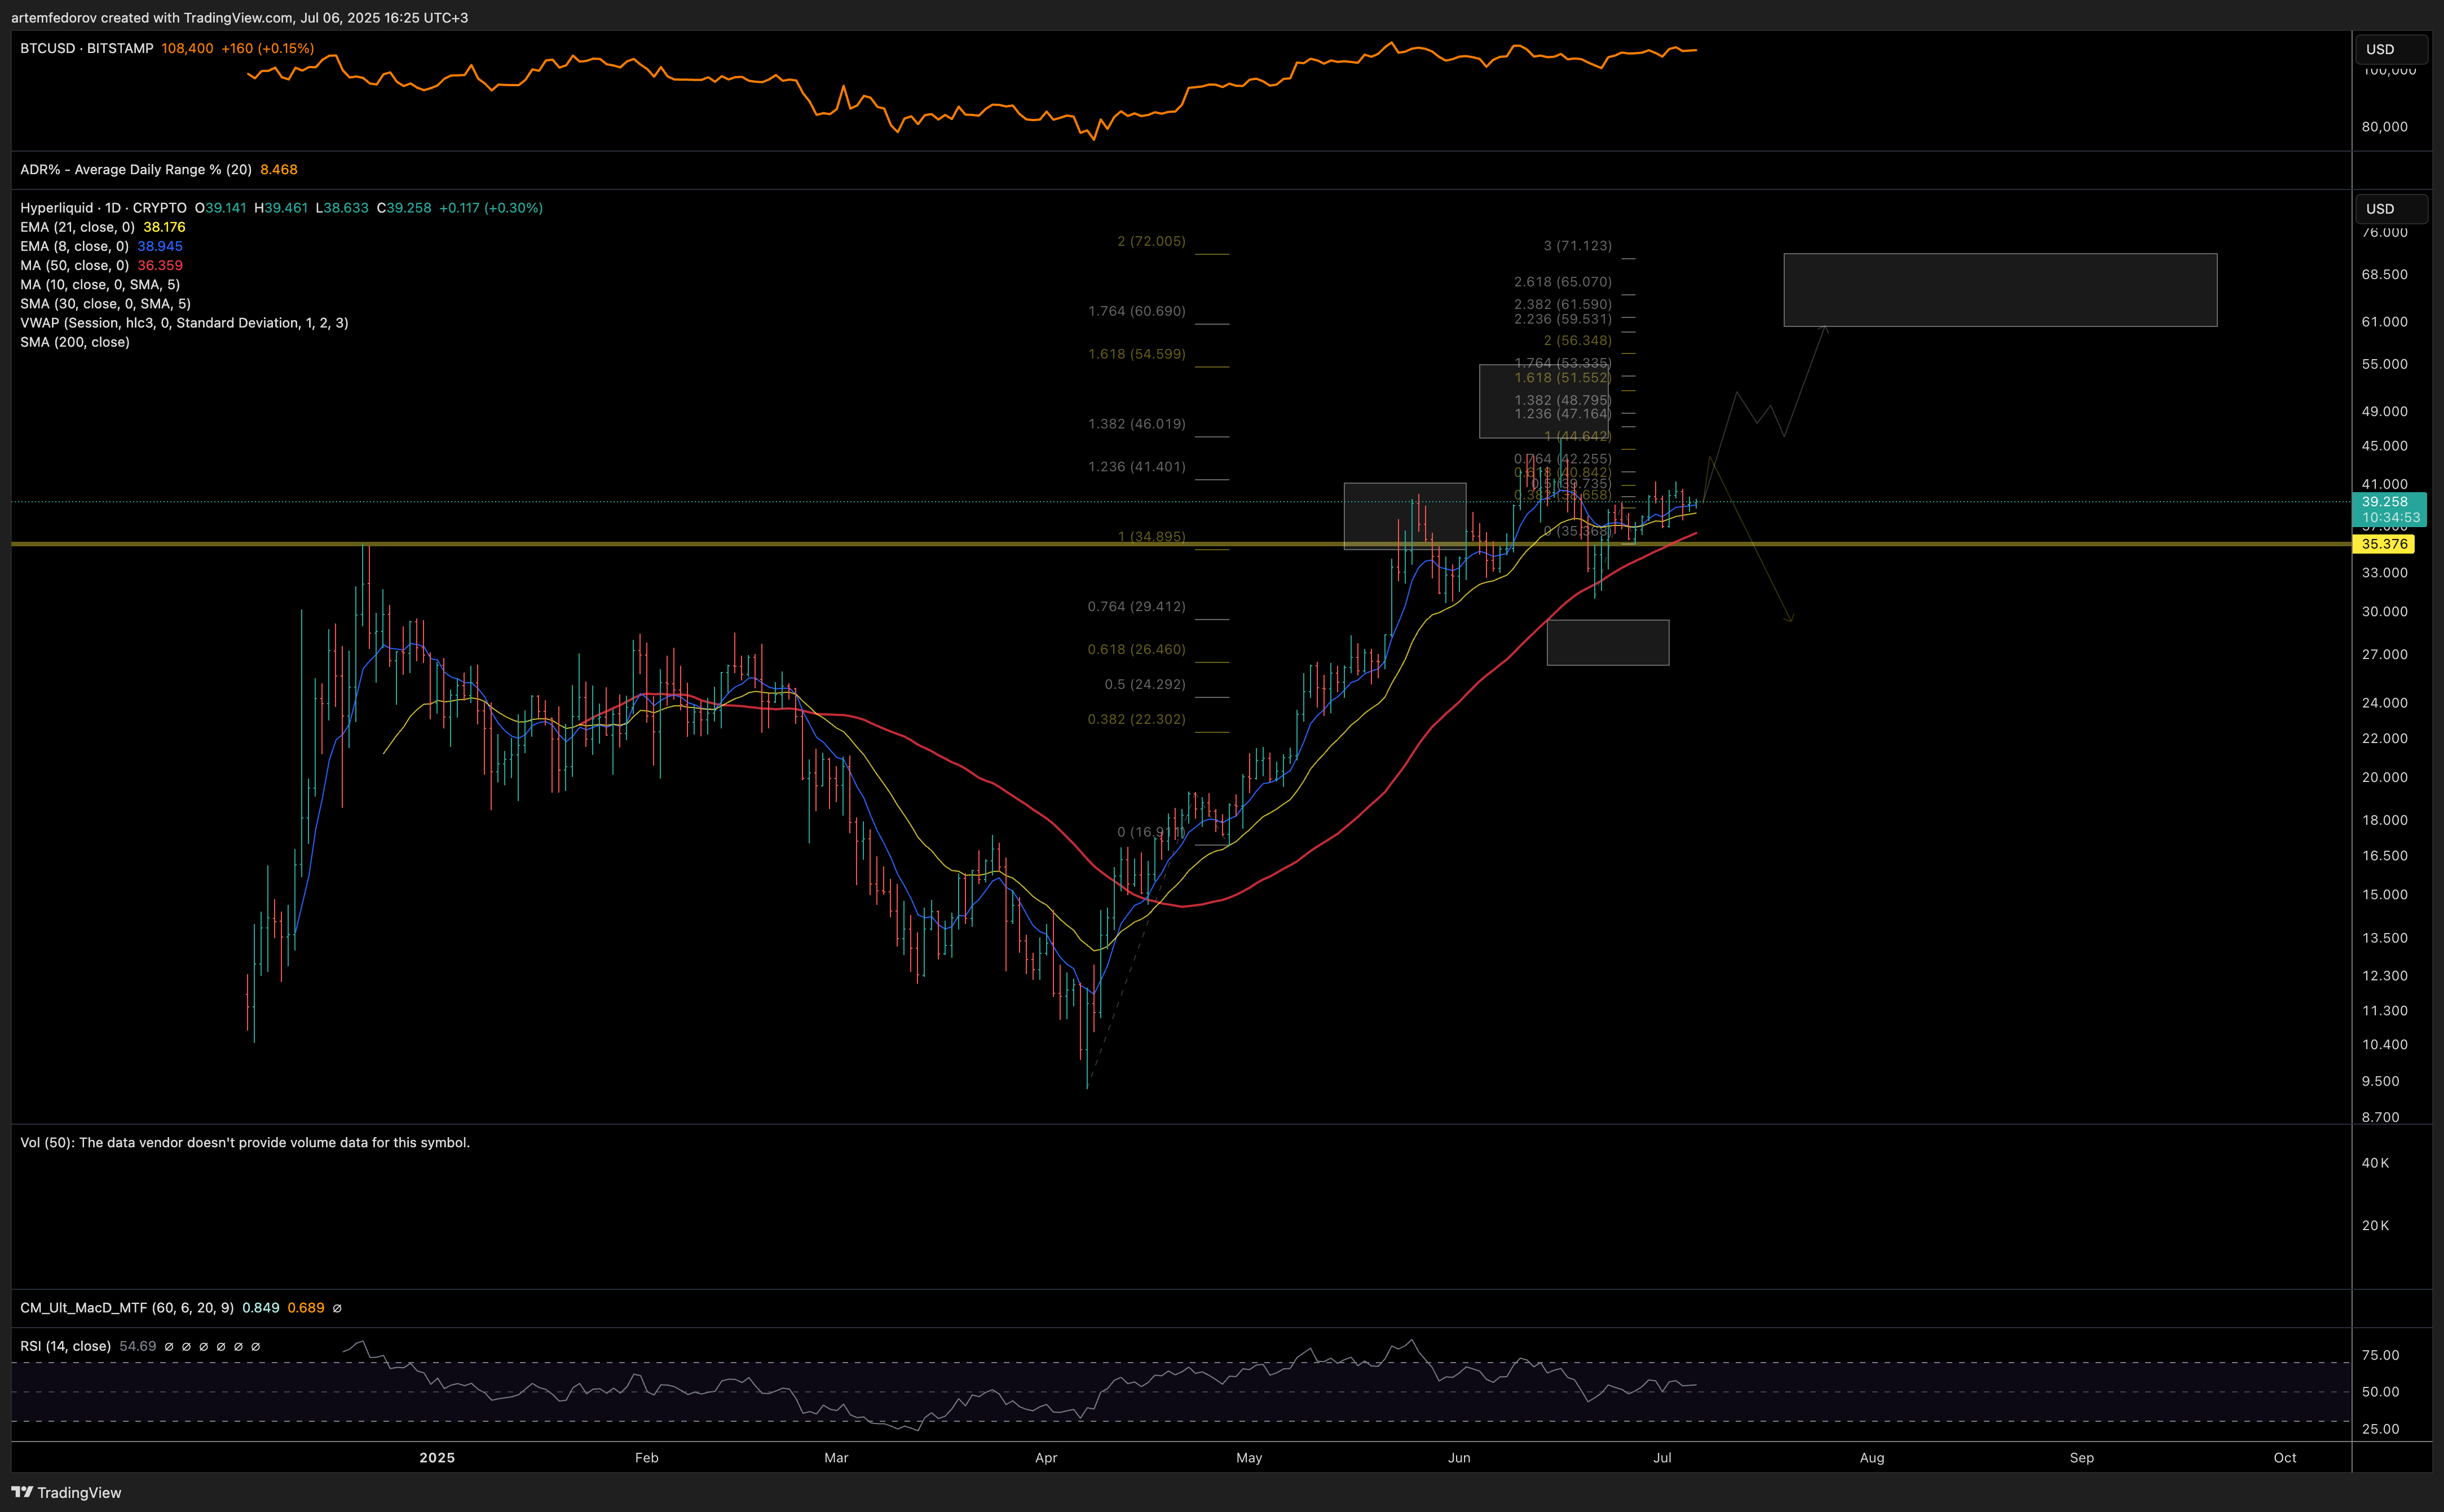
Task: Click the Fibonacci label 1.382 (46.019)
Action: 1137,424
